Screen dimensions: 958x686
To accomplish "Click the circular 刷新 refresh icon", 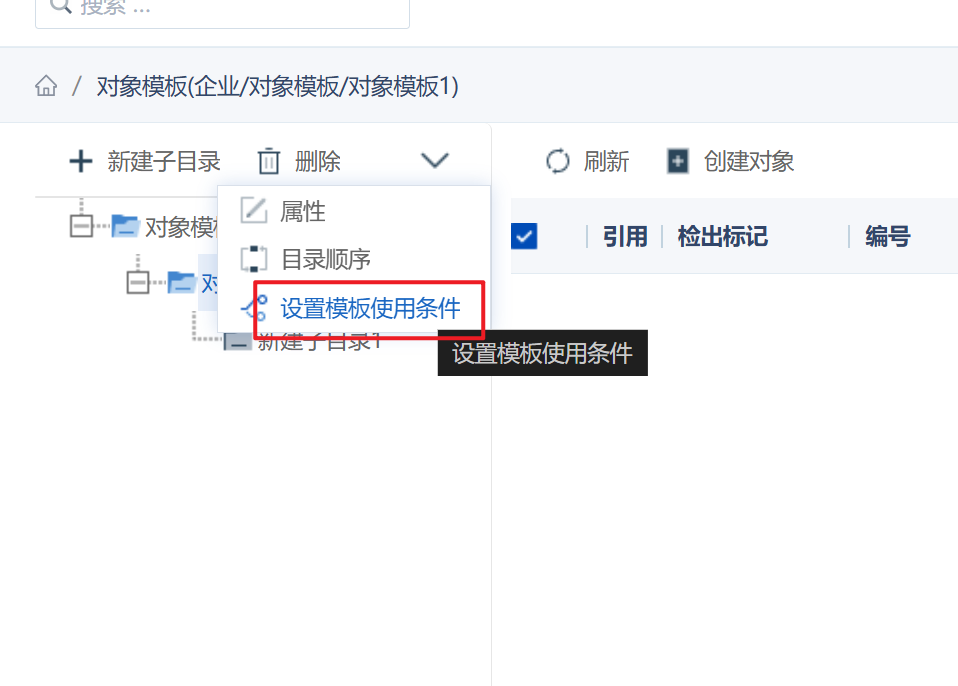I will point(557,162).
